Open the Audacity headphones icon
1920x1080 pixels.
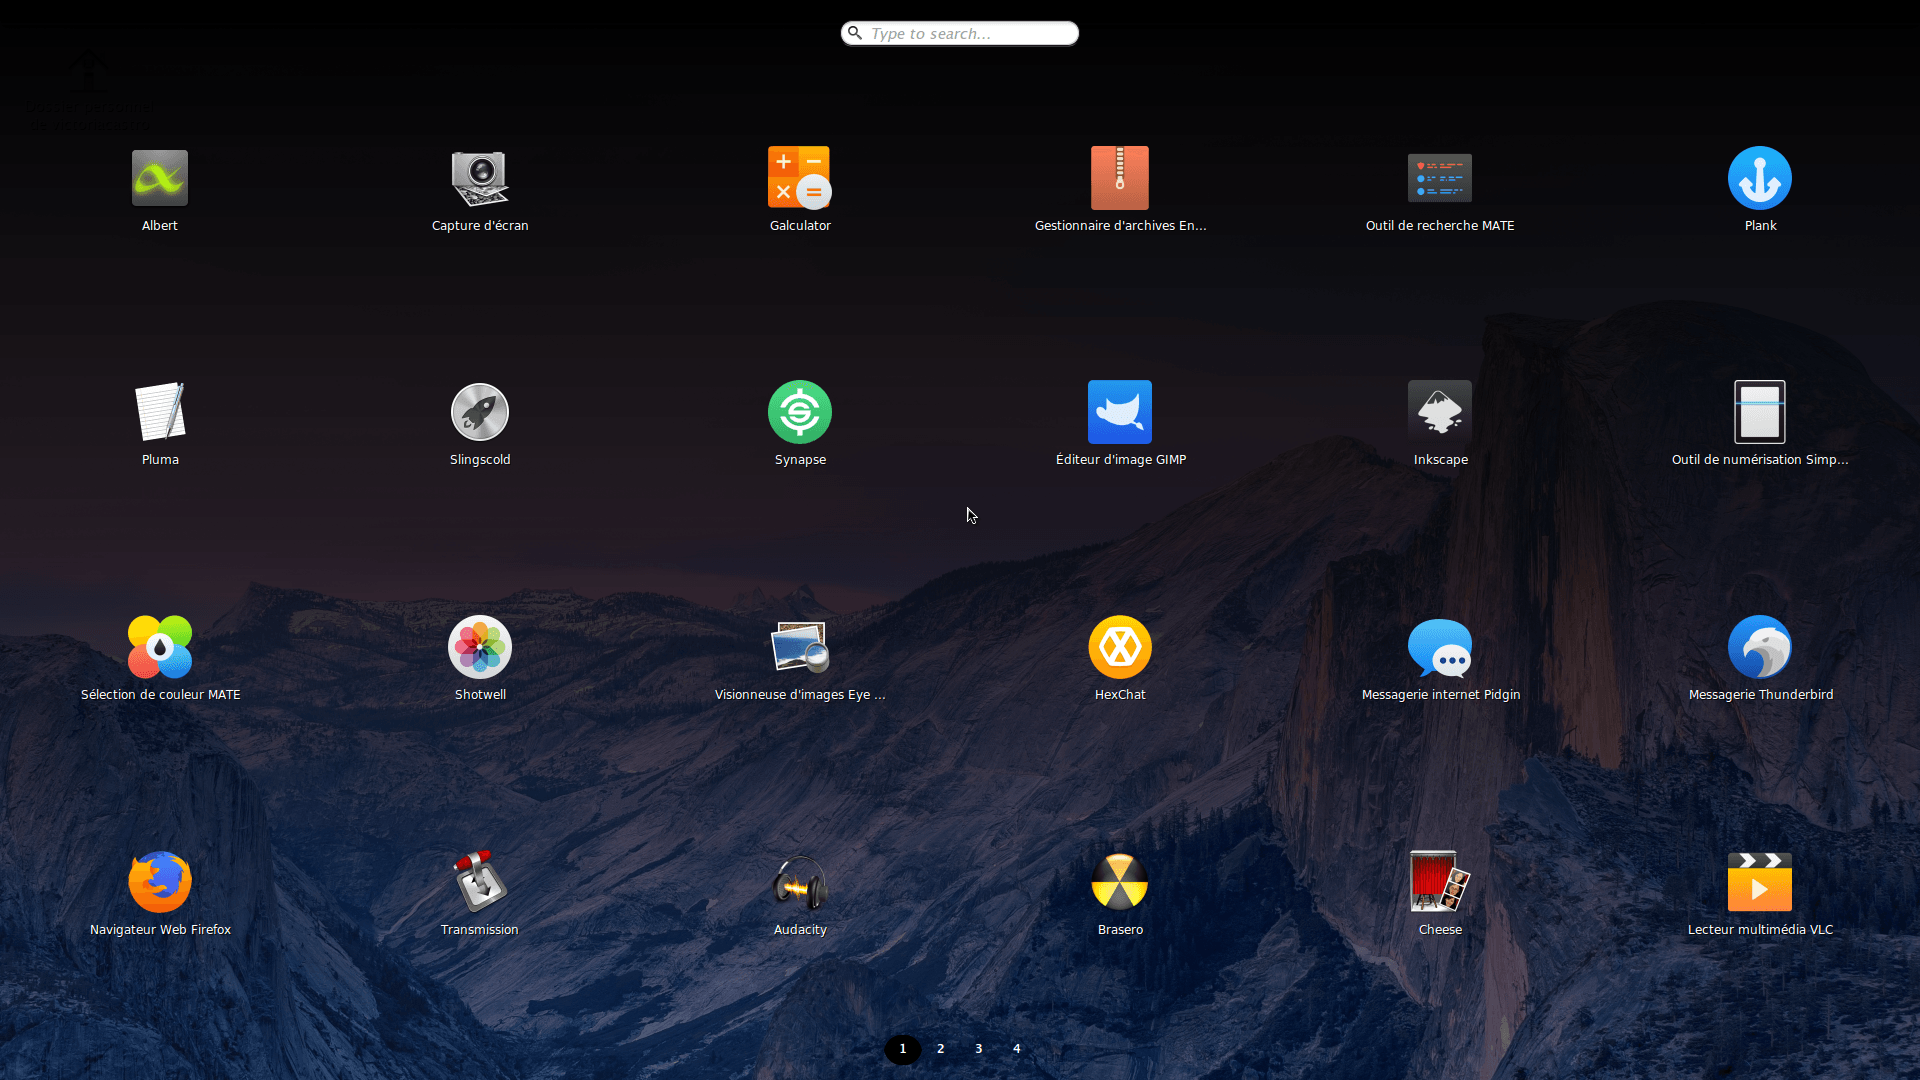tap(800, 882)
